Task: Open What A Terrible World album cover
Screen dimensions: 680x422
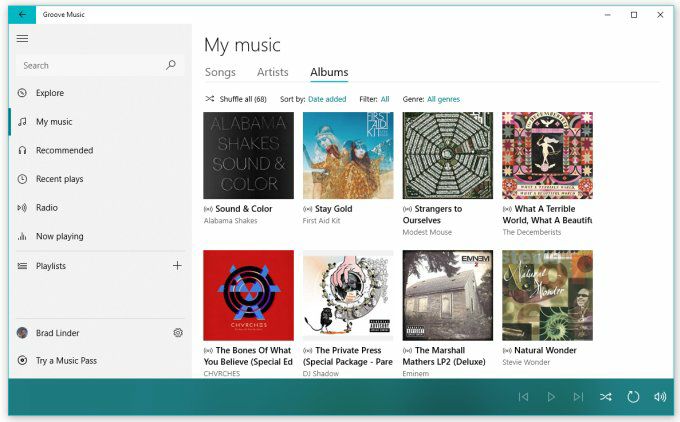Action: [x=547, y=155]
